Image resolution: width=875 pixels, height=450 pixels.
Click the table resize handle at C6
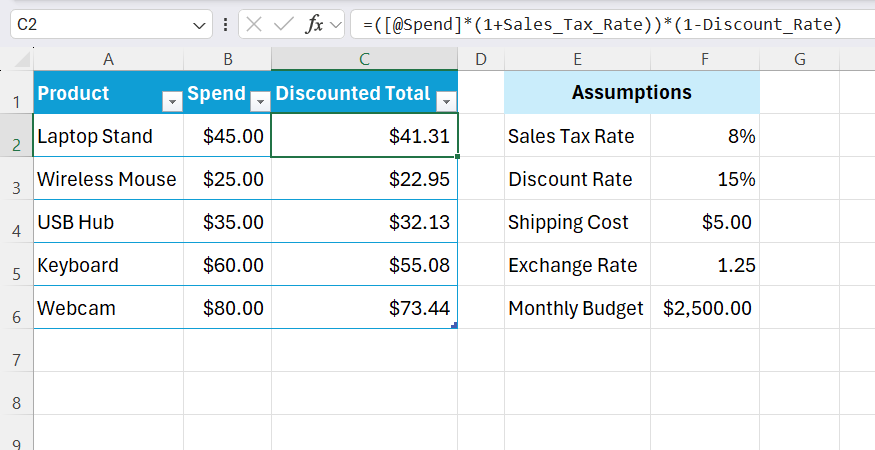point(455,325)
